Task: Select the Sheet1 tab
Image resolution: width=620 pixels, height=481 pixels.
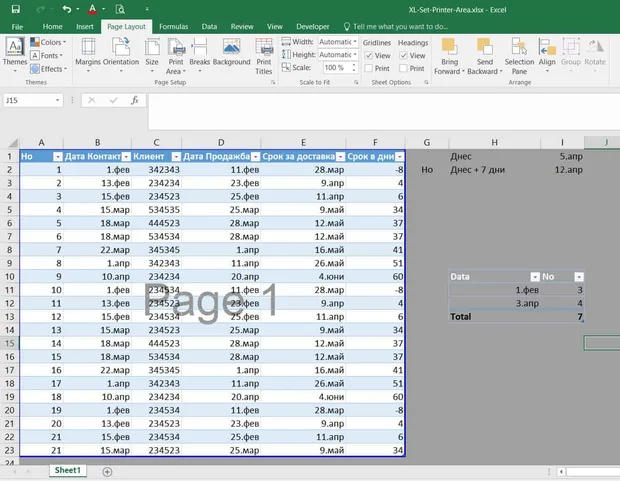Action: 68,470
